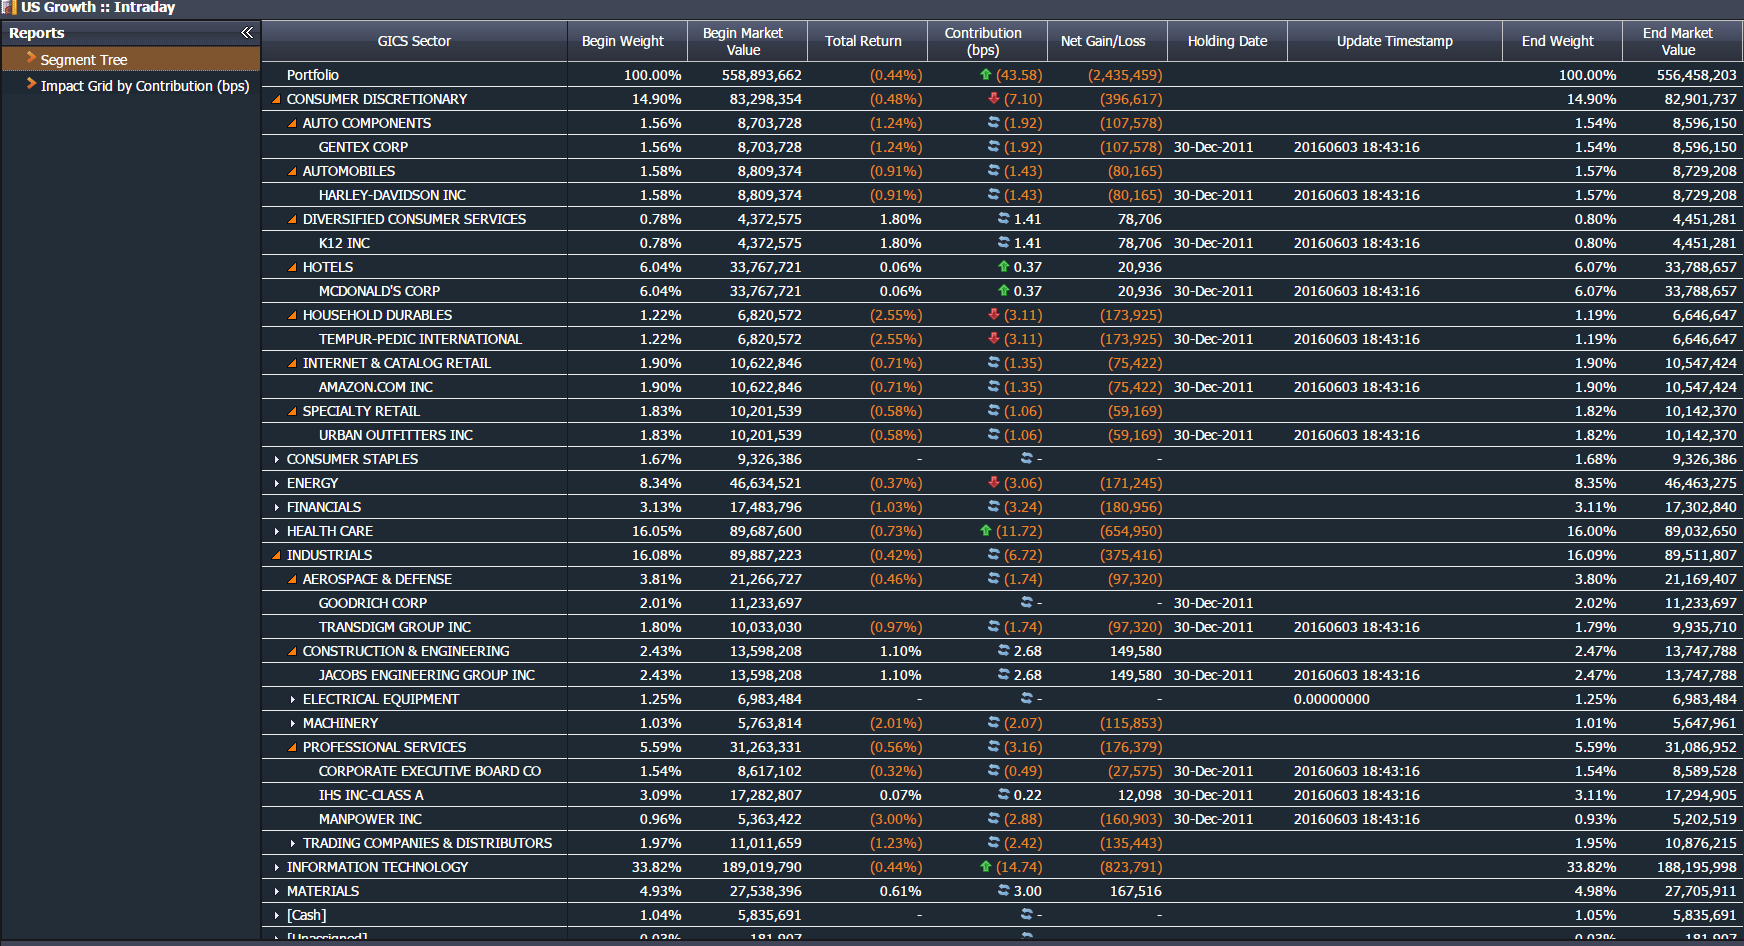
Task: Expand the FINANCIALS sector
Action: [277, 508]
